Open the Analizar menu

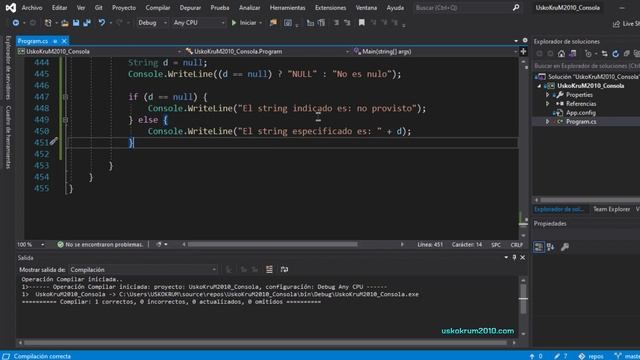(x=249, y=8)
